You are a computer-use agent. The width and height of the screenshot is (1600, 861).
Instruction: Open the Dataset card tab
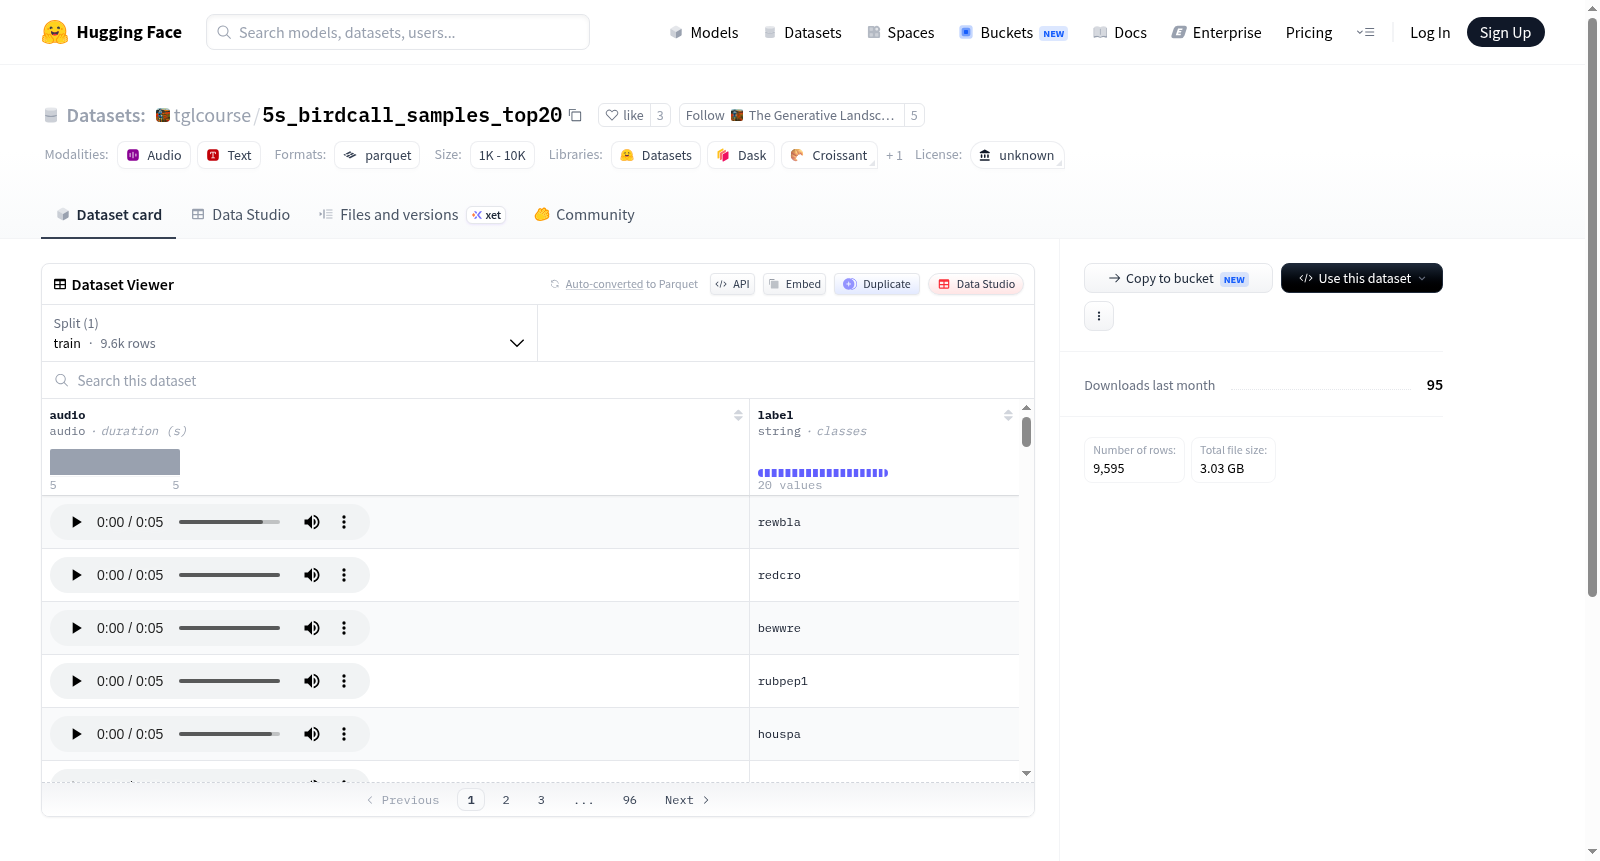(x=108, y=215)
